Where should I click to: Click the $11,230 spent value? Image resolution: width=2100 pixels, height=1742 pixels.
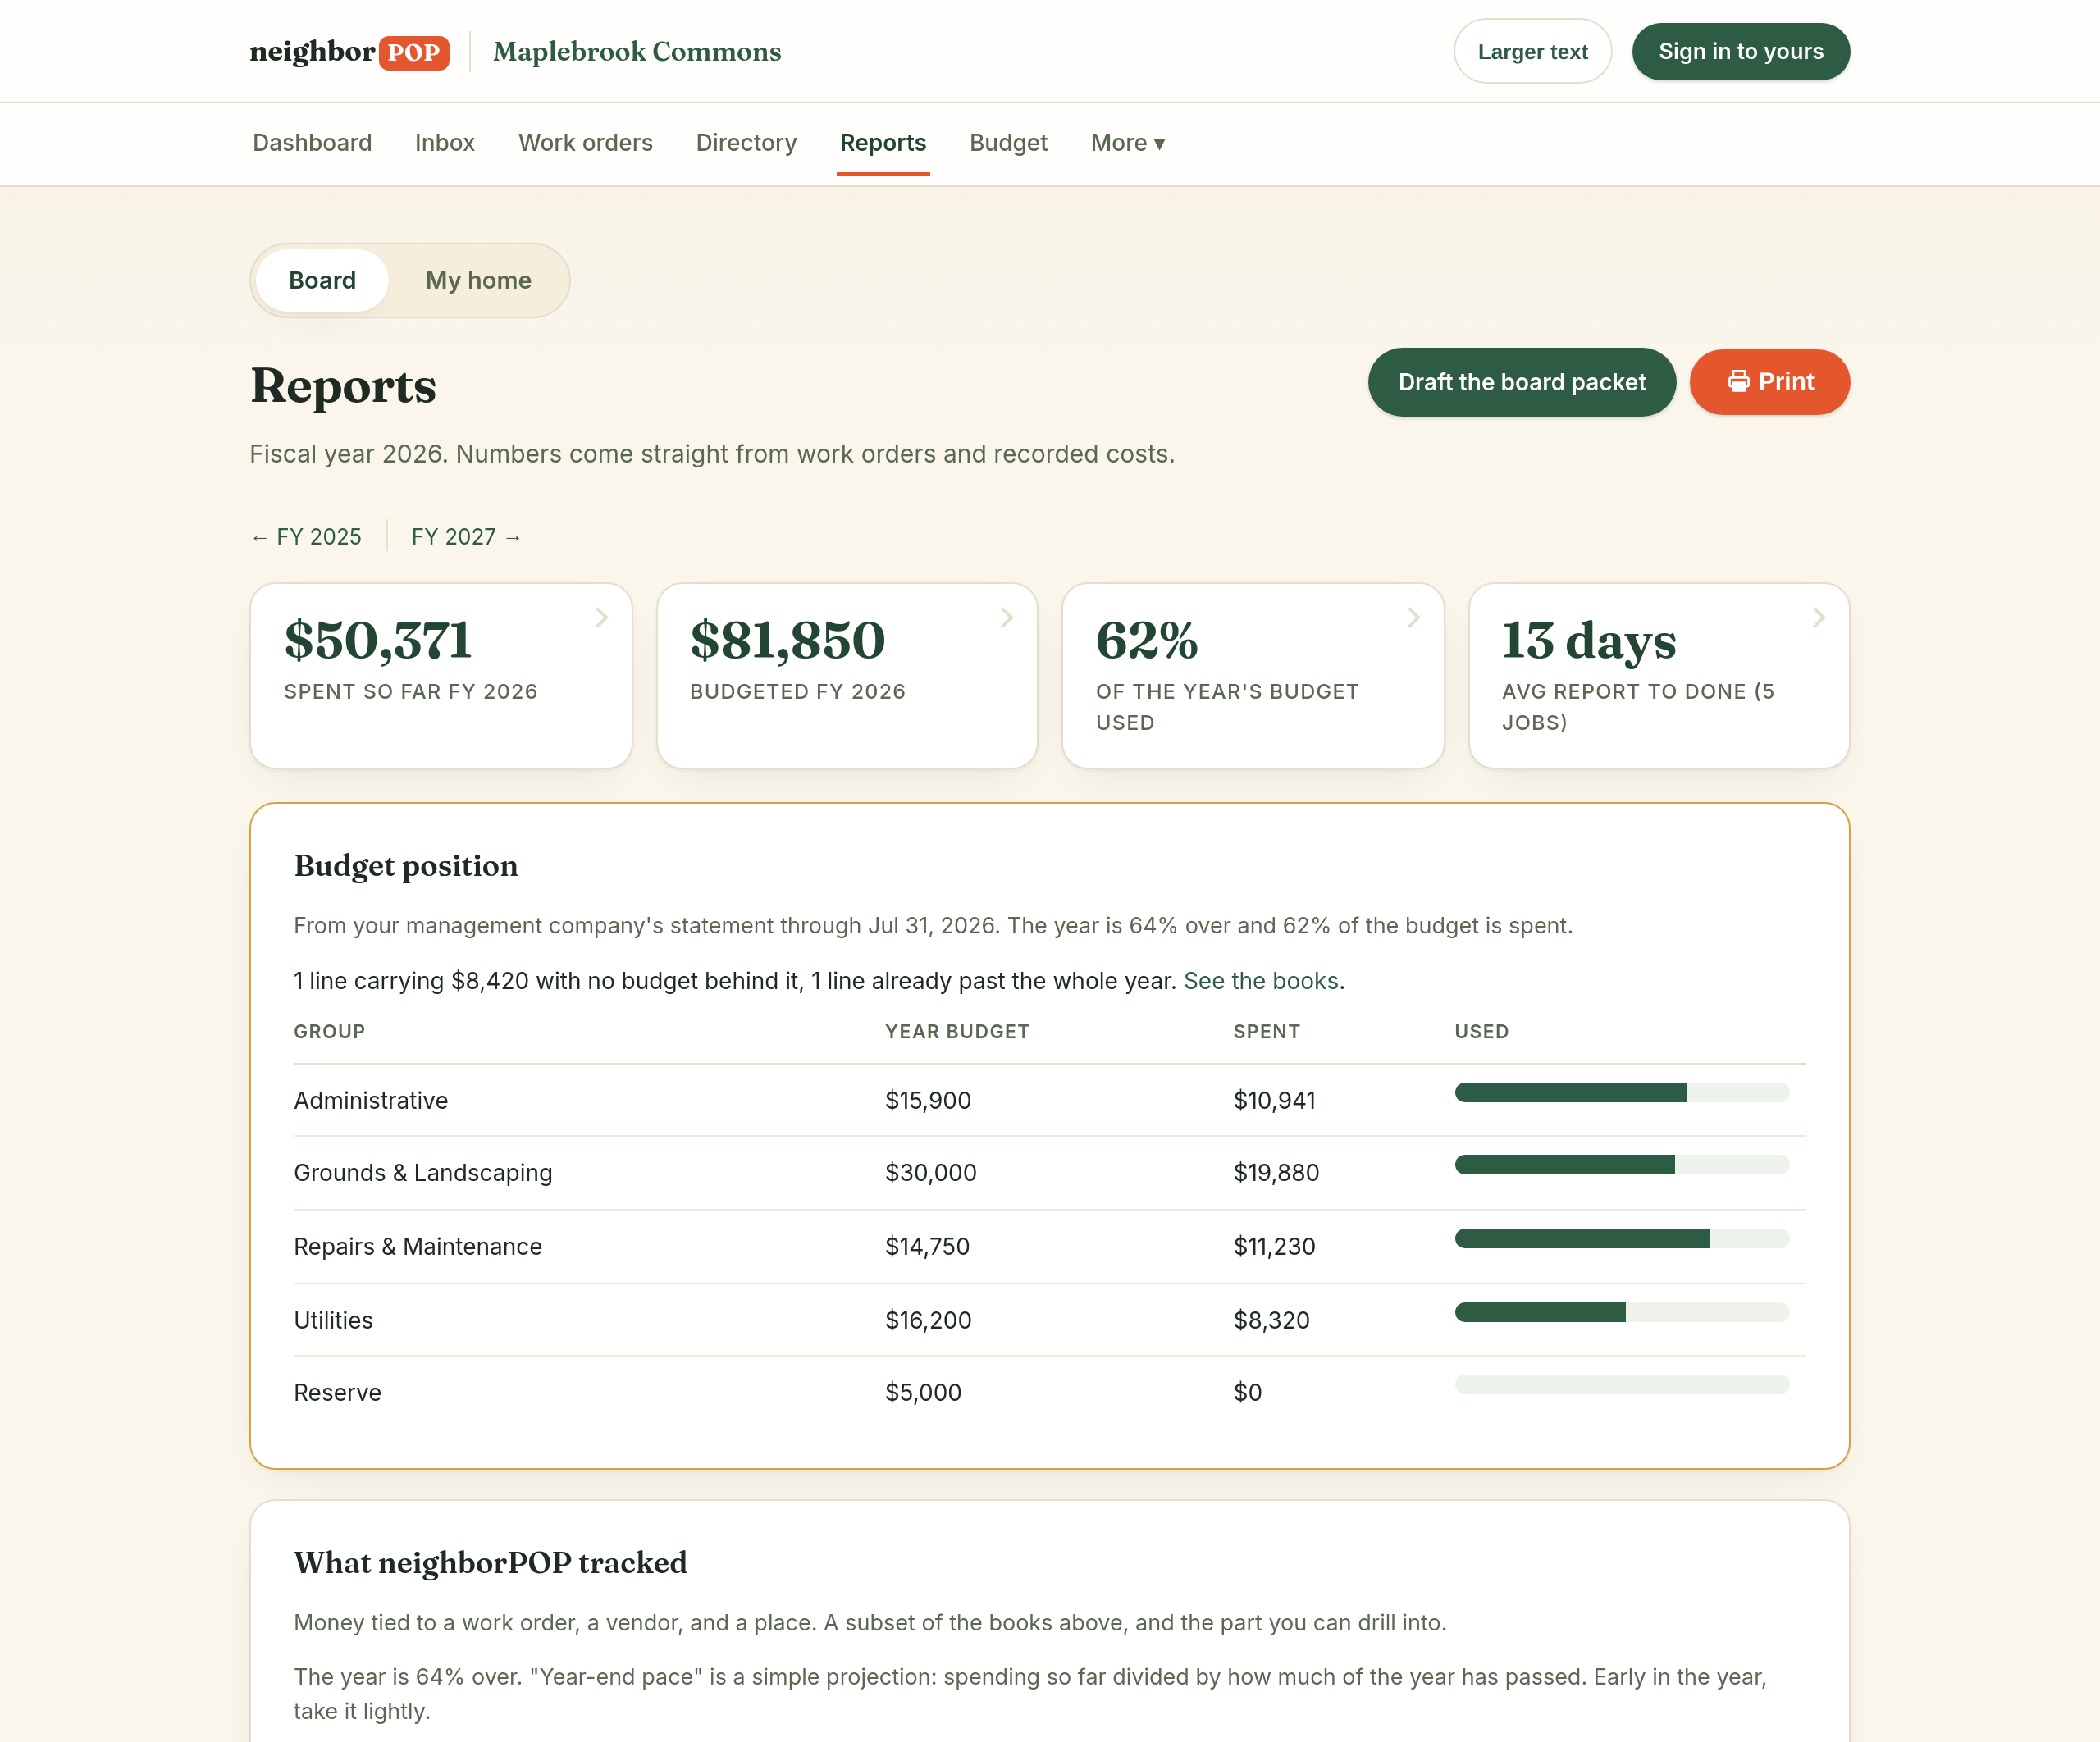click(x=1274, y=1246)
